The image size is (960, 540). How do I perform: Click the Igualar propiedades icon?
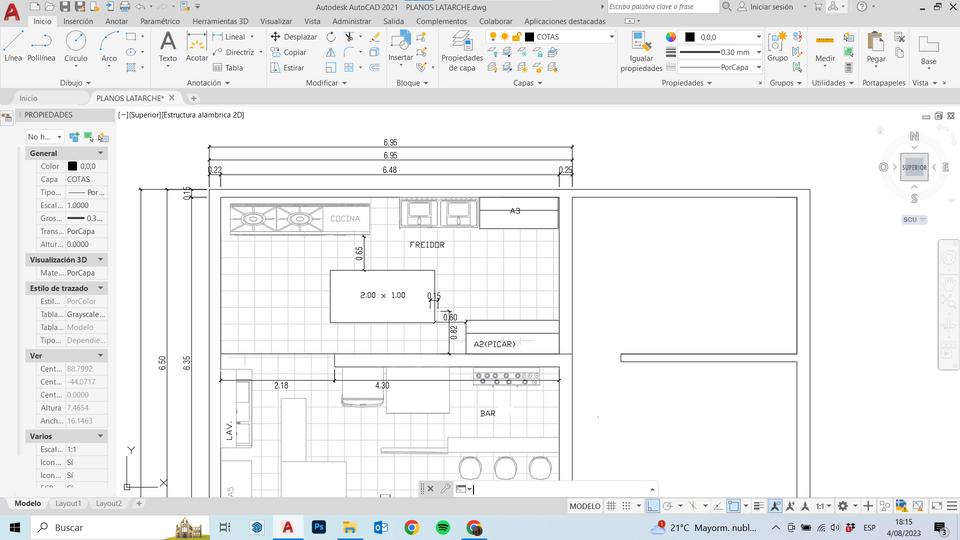tap(641, 46)
